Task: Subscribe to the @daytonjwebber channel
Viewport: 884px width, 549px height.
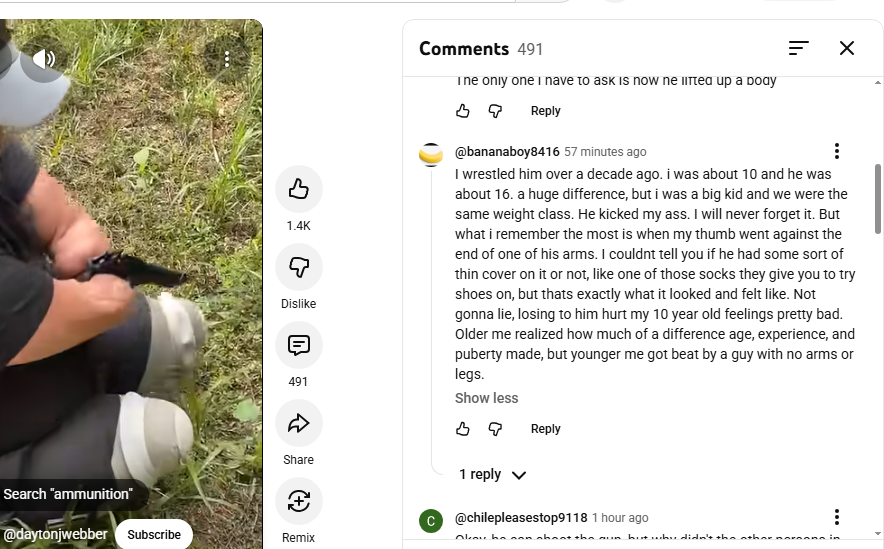Action: (154, 534)
